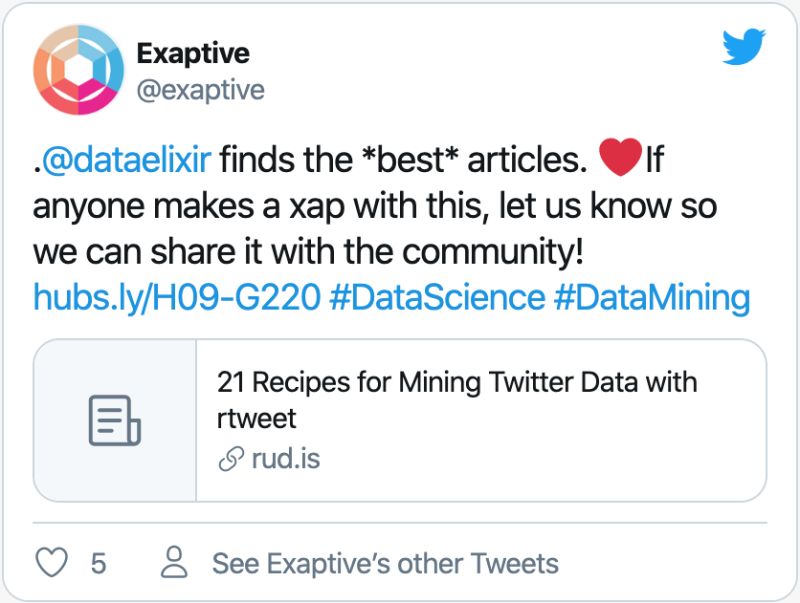The width and height of the screenshot is (800, 603).
Task: Open the #DataScience hashtag
Action: 435,297
